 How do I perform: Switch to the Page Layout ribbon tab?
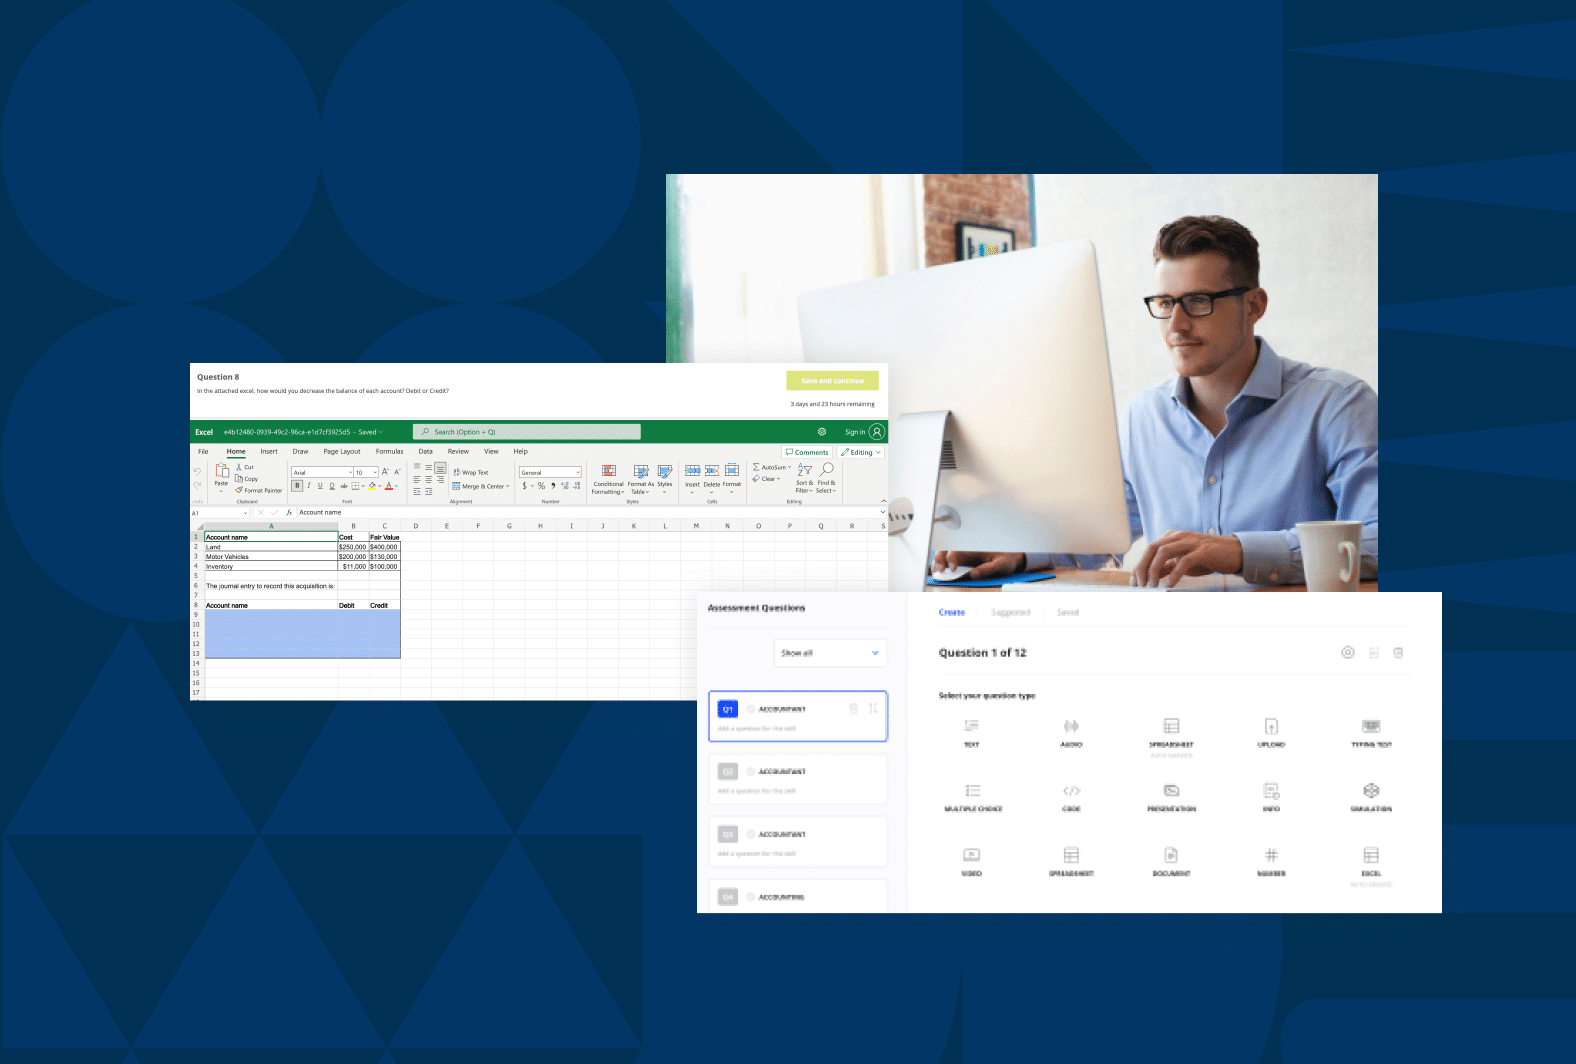(342, 452)
